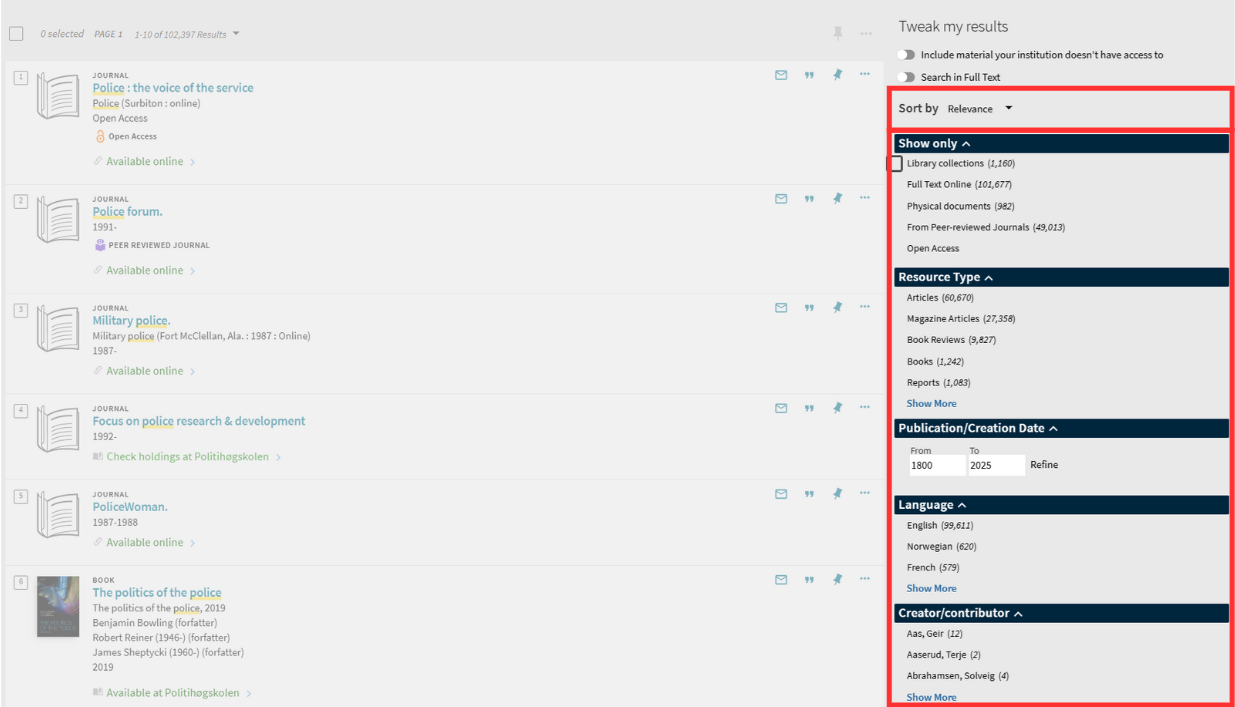Filter by Magazine Articles
Image resolution: width=1235 pixels, height=707 pixels.
point(960,318)
